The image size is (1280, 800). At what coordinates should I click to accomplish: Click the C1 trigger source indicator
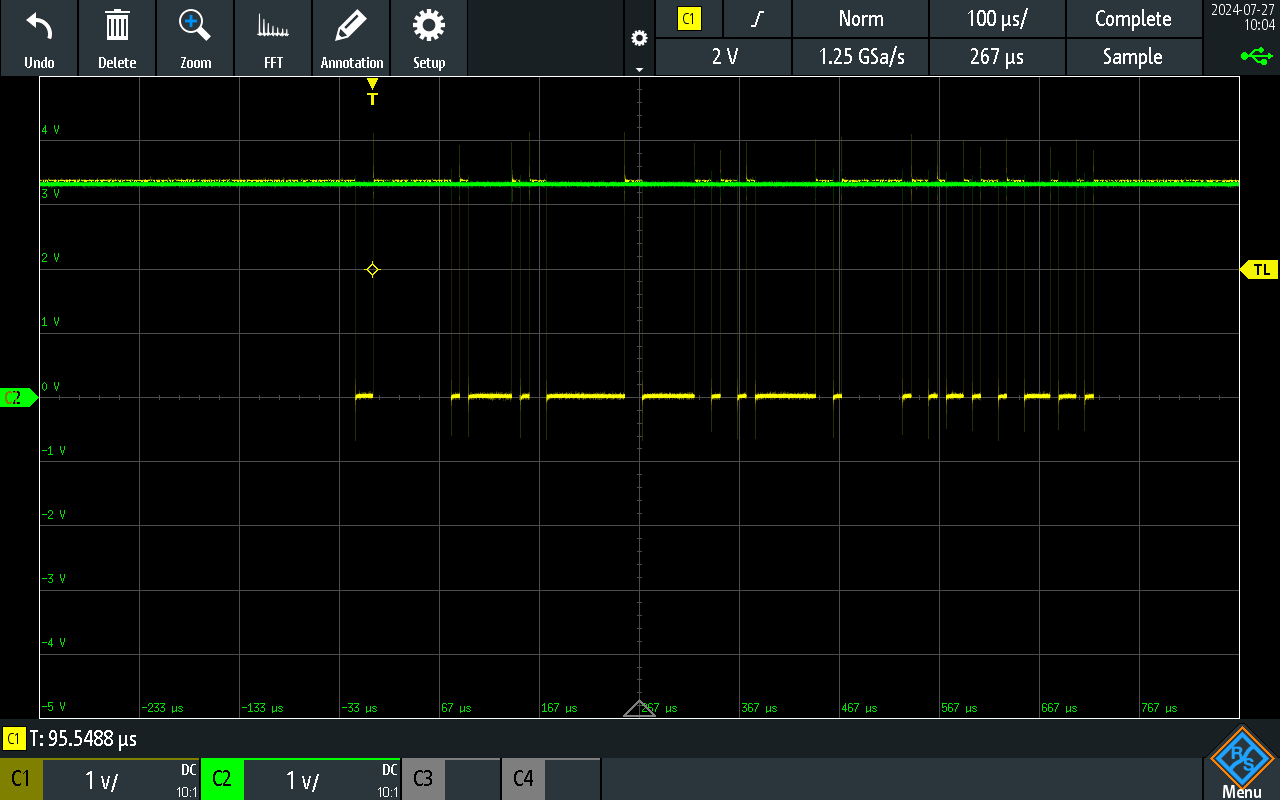(689, 18)
